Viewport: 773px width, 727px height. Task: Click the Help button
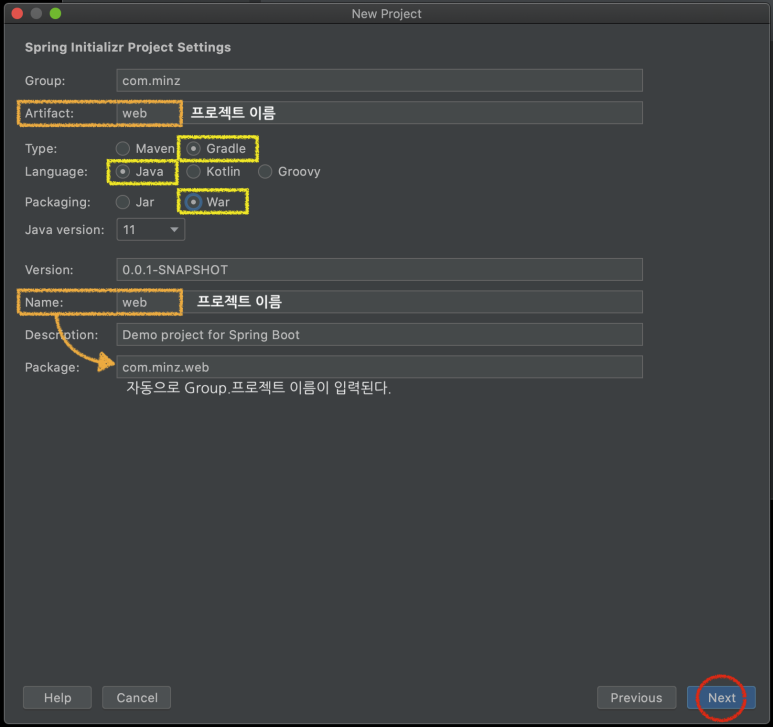pos(57,697)
